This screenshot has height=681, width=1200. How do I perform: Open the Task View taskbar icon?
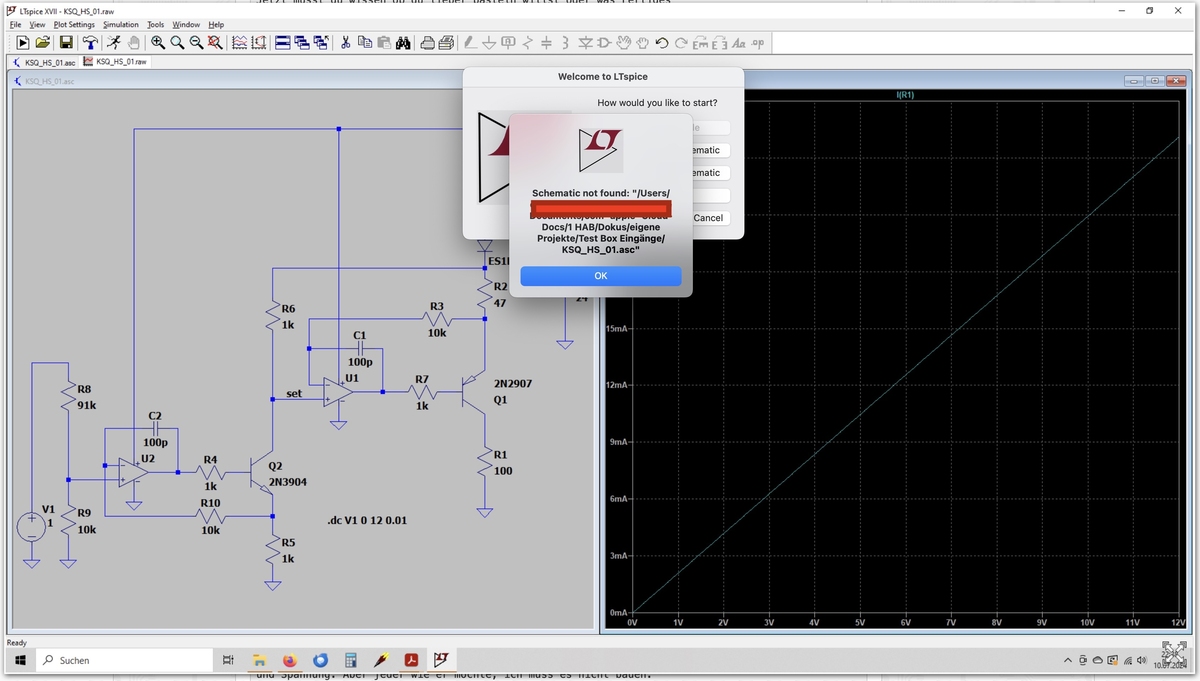coord(228,660)
